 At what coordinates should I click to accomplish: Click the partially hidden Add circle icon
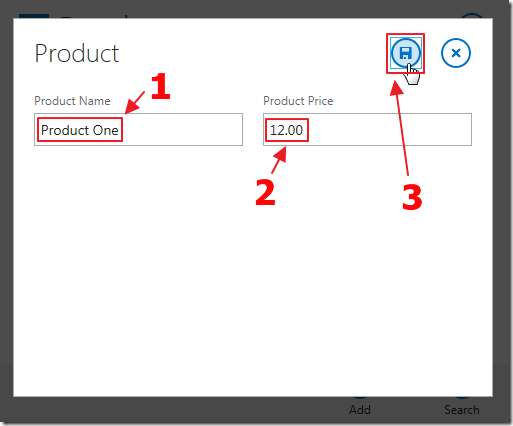(360, 397)
